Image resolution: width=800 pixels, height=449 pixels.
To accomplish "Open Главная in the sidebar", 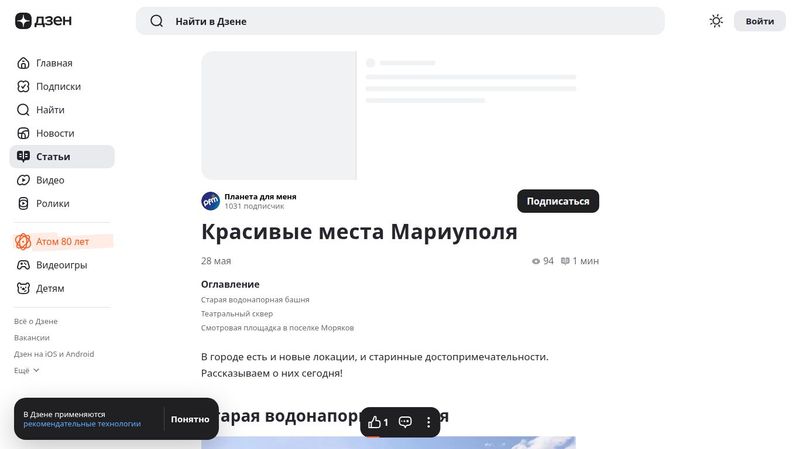I will tap(54, 63).
